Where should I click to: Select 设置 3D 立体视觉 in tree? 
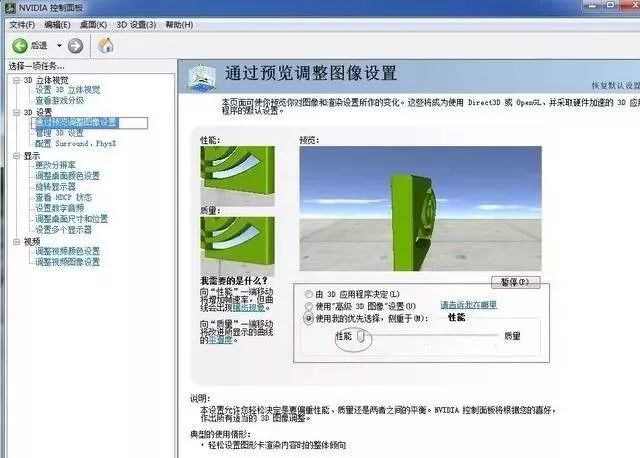click(x=68, y=90)
